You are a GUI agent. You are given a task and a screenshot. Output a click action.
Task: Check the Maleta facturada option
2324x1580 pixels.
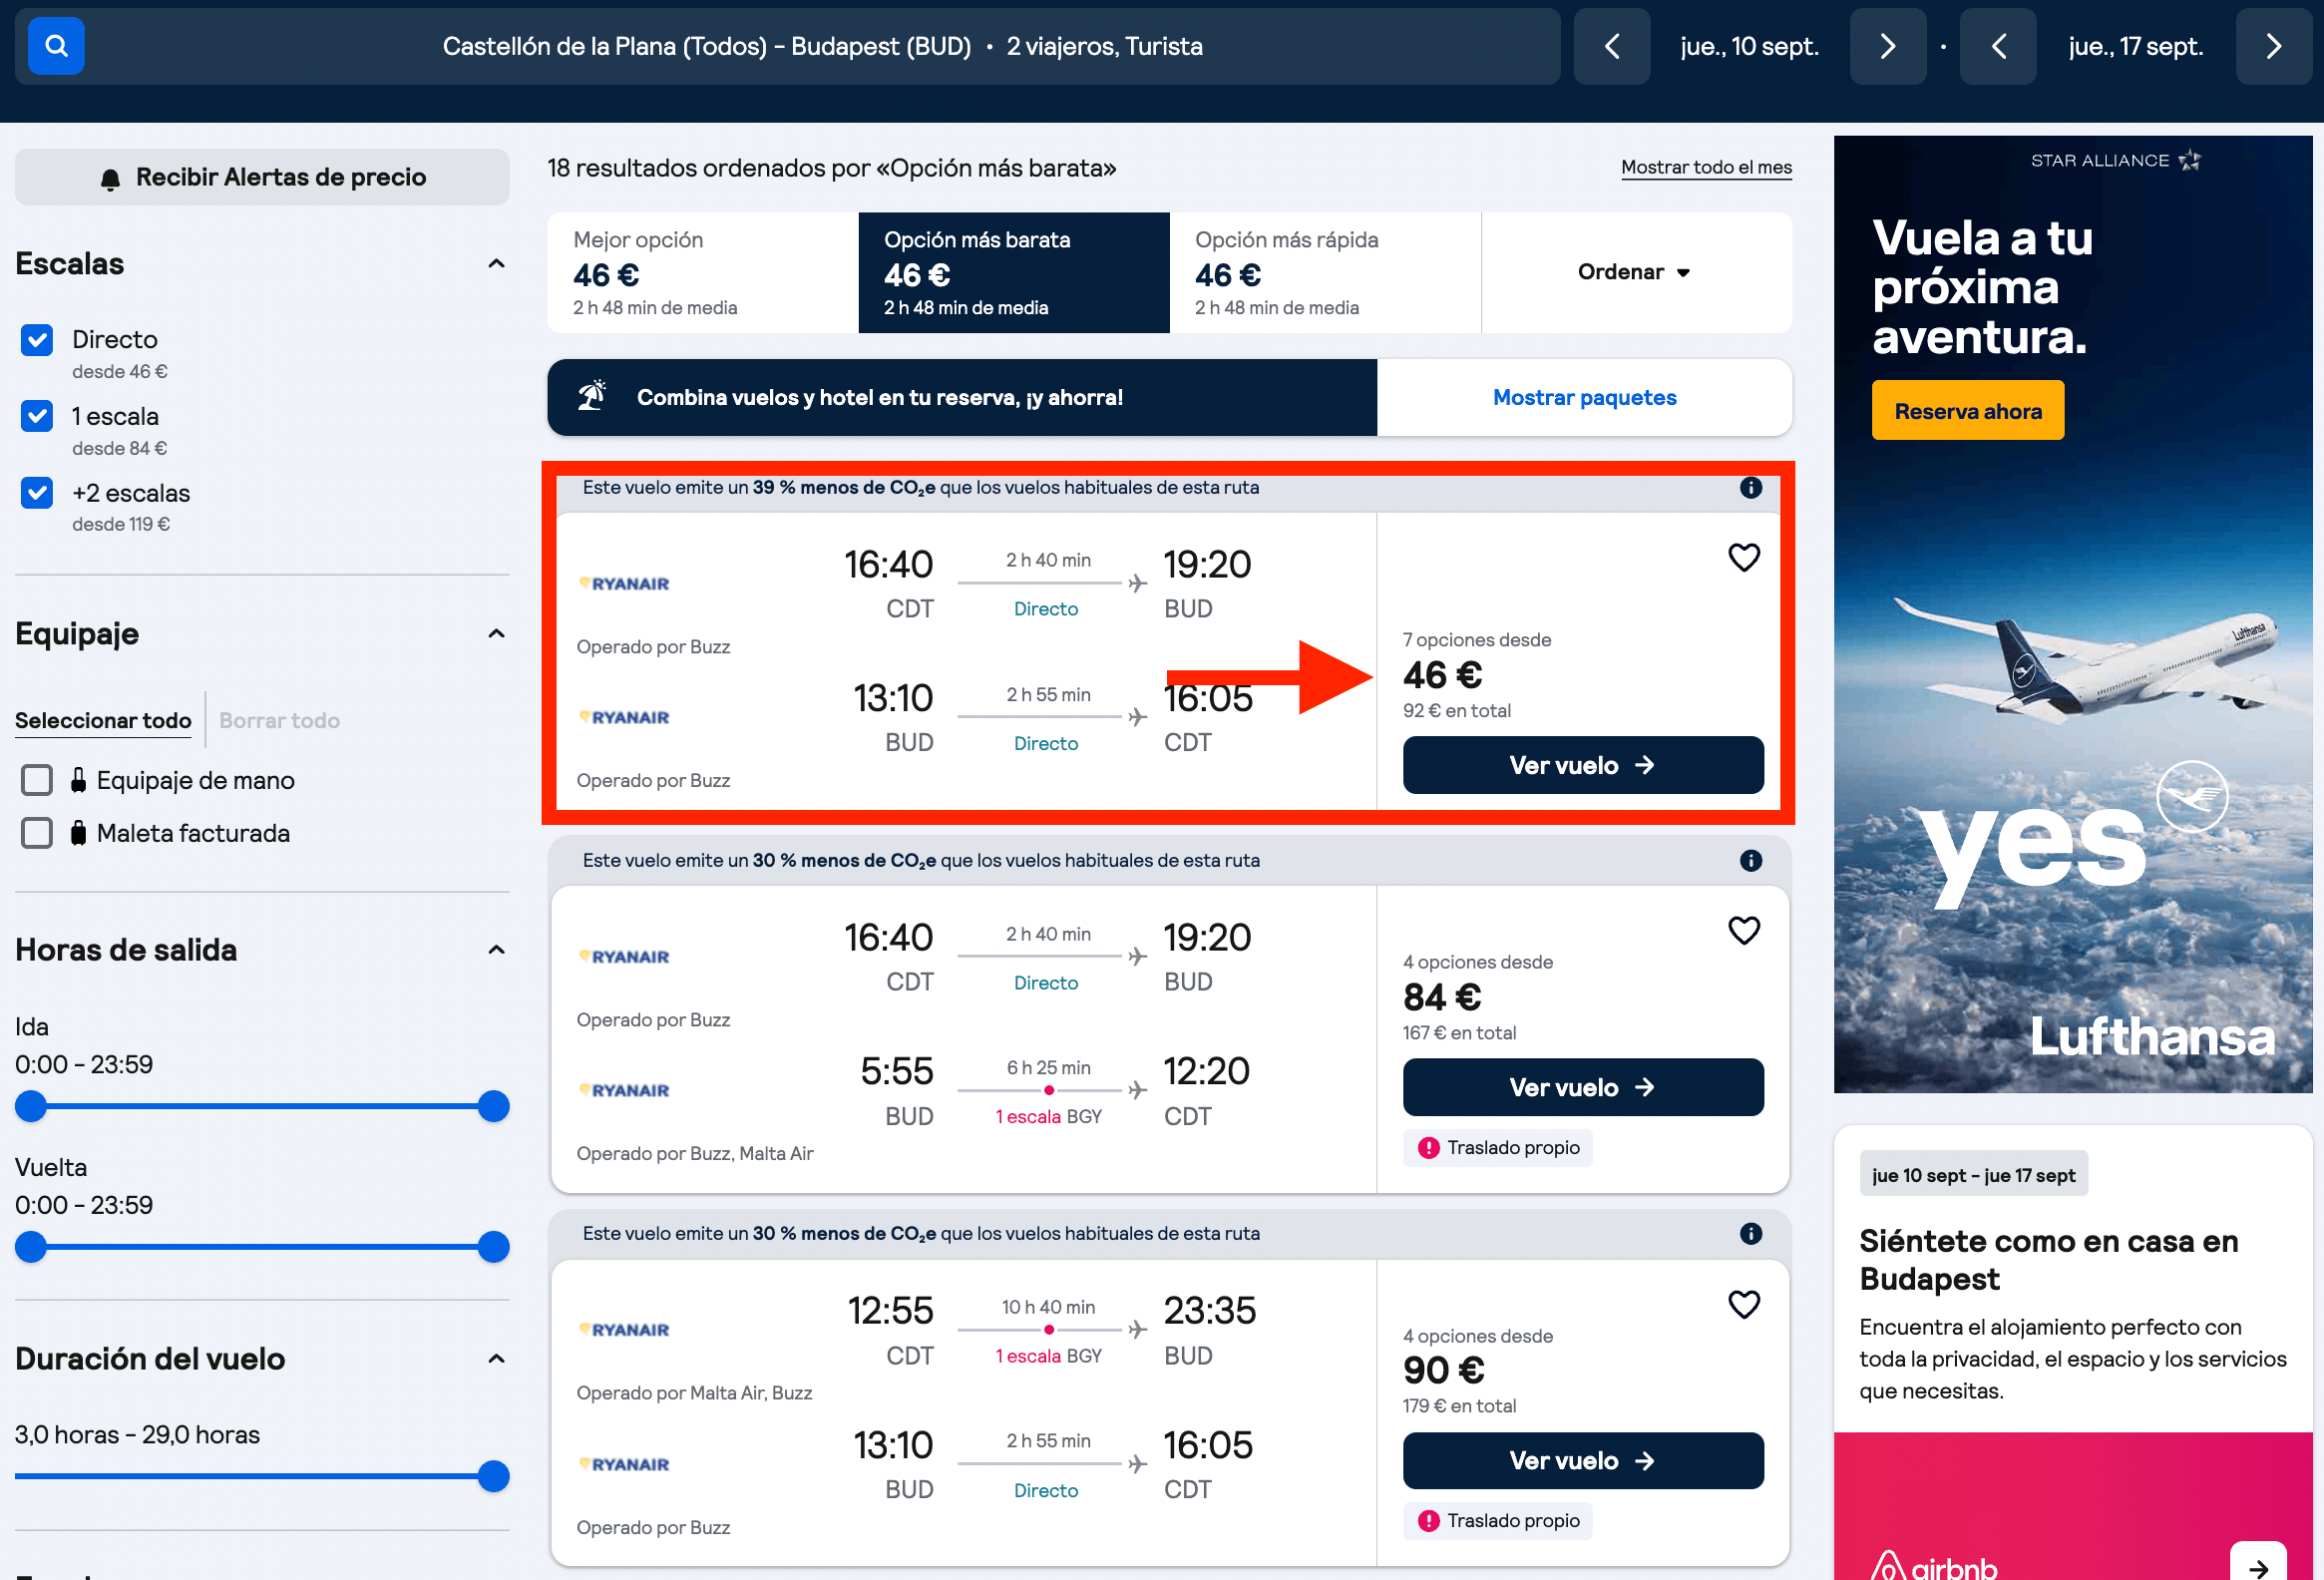point(37,833)
